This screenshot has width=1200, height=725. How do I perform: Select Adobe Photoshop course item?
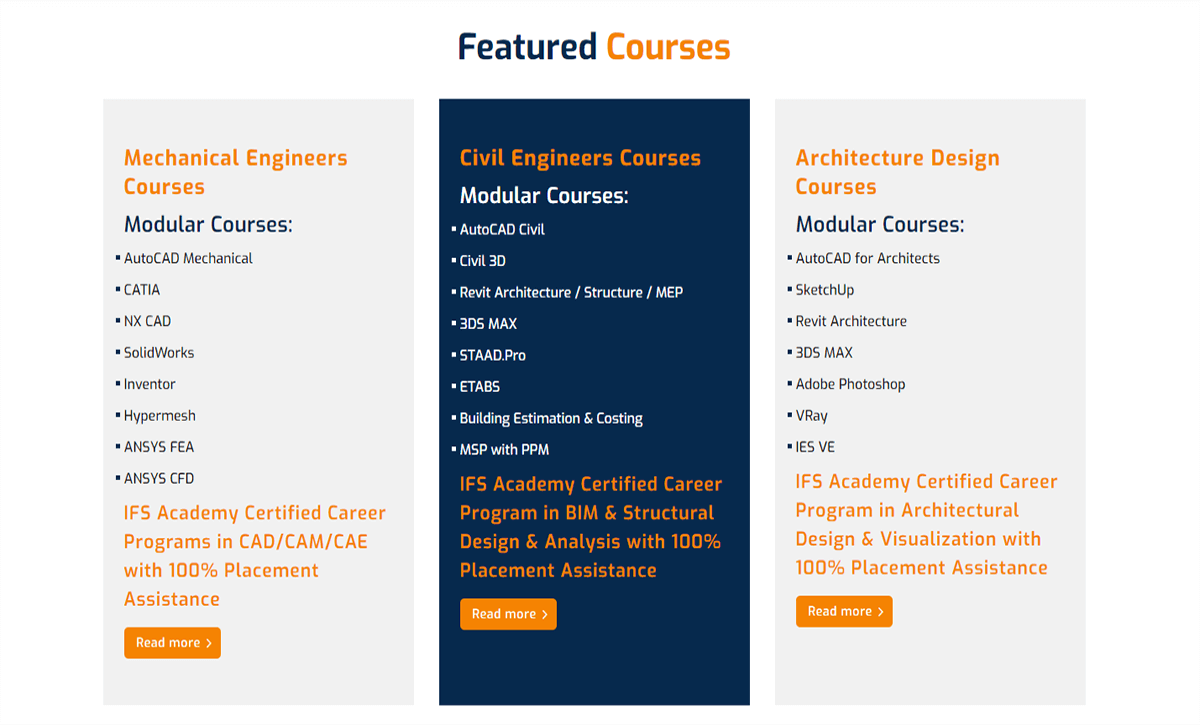(x=850, y=384)
